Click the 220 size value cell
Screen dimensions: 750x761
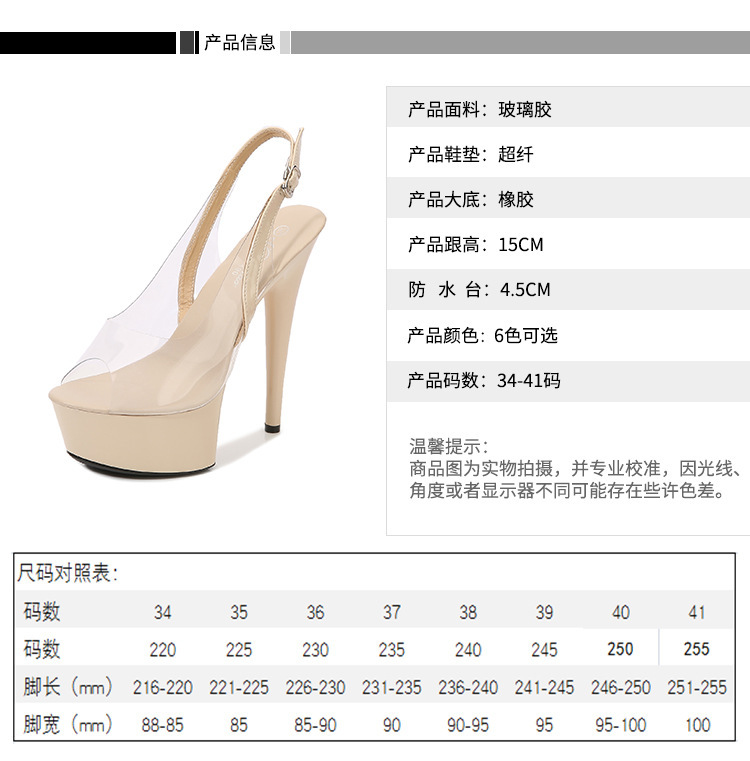(x=163, y=649)
